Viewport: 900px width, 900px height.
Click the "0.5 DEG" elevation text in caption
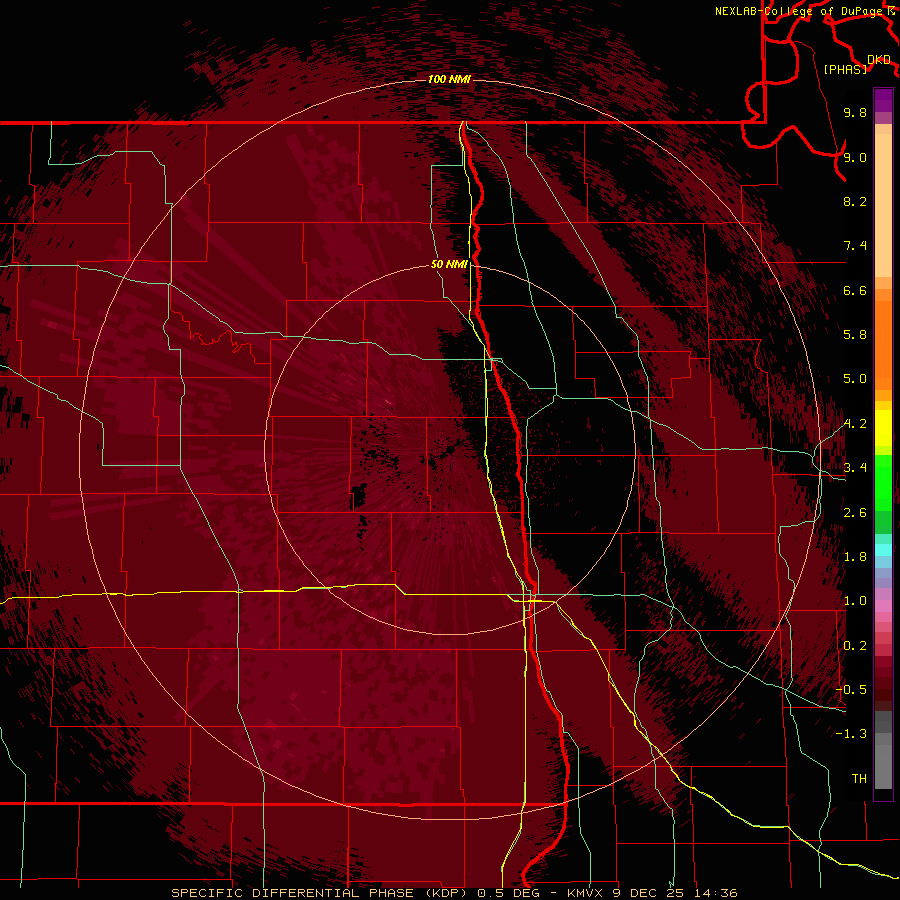(x=509, y=893)
